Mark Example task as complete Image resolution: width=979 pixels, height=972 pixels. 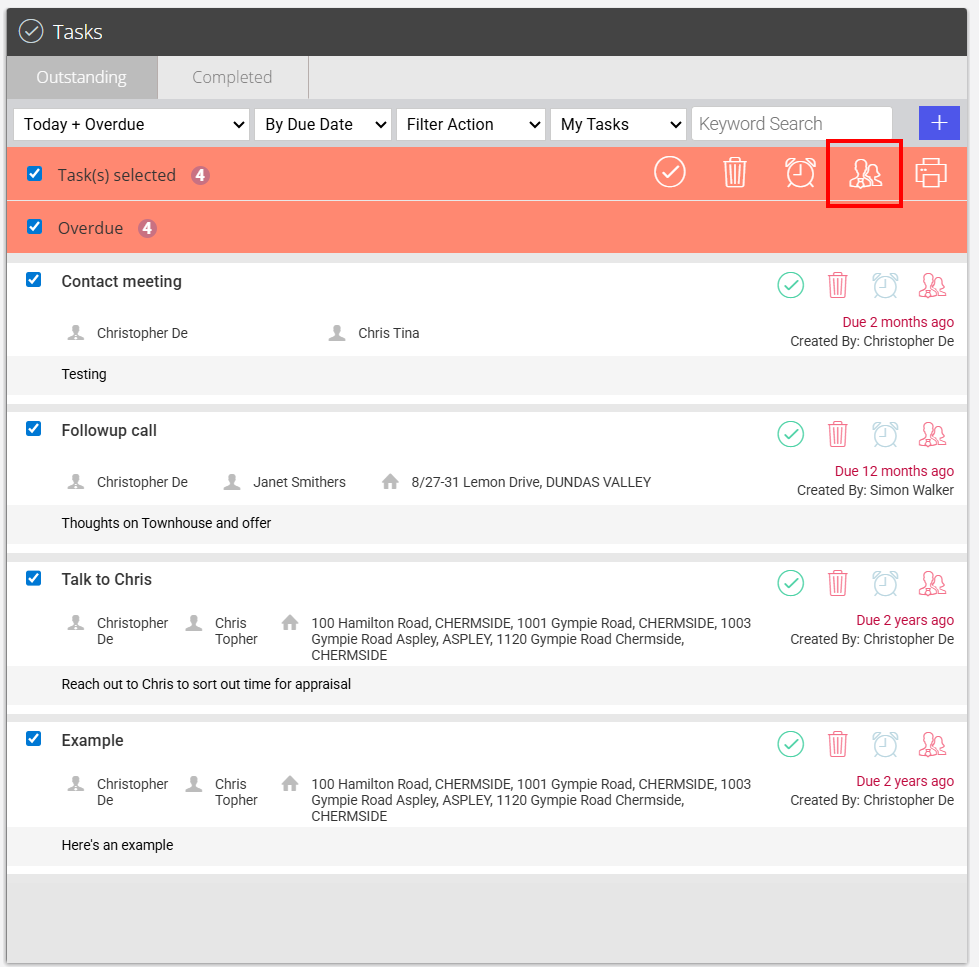point(790,744)
